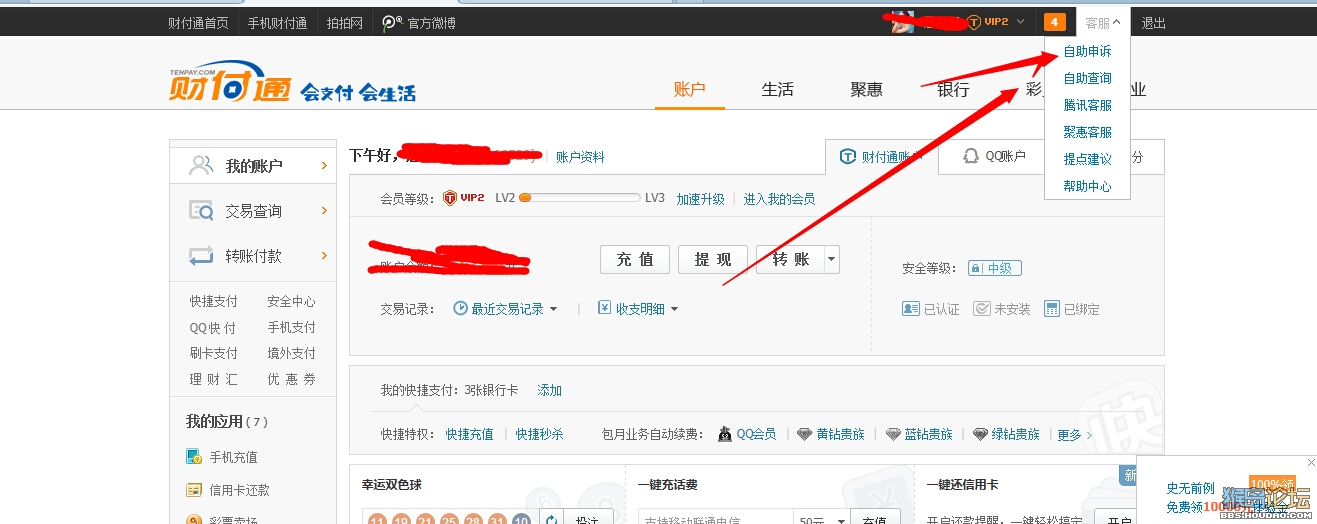This screenshot has height=524, width=1317.
Task: Switch to the 生活 main tab
Action: 777,89
